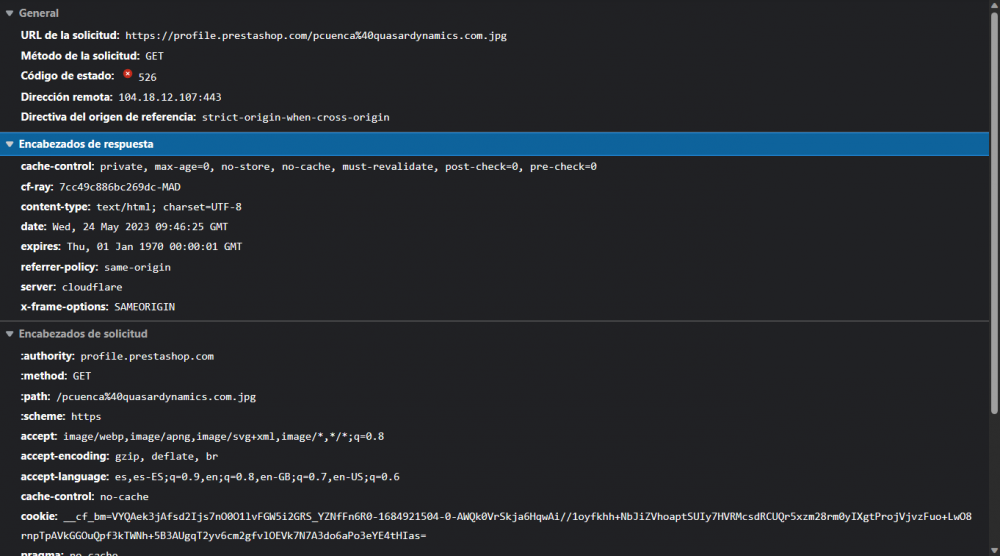Select accept-language 'es,es-ES;q=0.9...' value
Viewport: 1000px width, 556px height.
257,477
